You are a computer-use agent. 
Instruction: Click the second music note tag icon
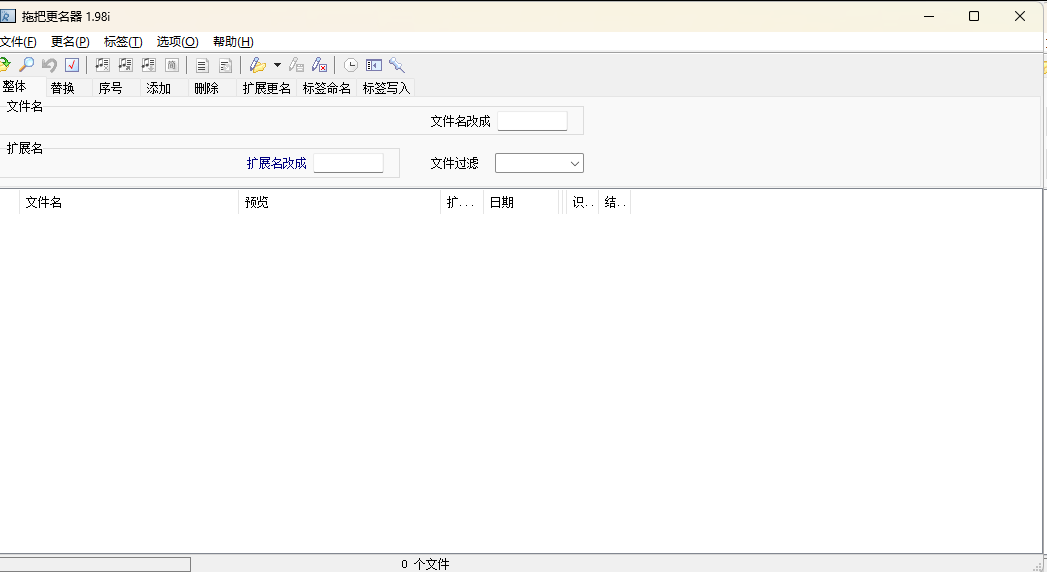pyautogui.click(x=126, y=65)
